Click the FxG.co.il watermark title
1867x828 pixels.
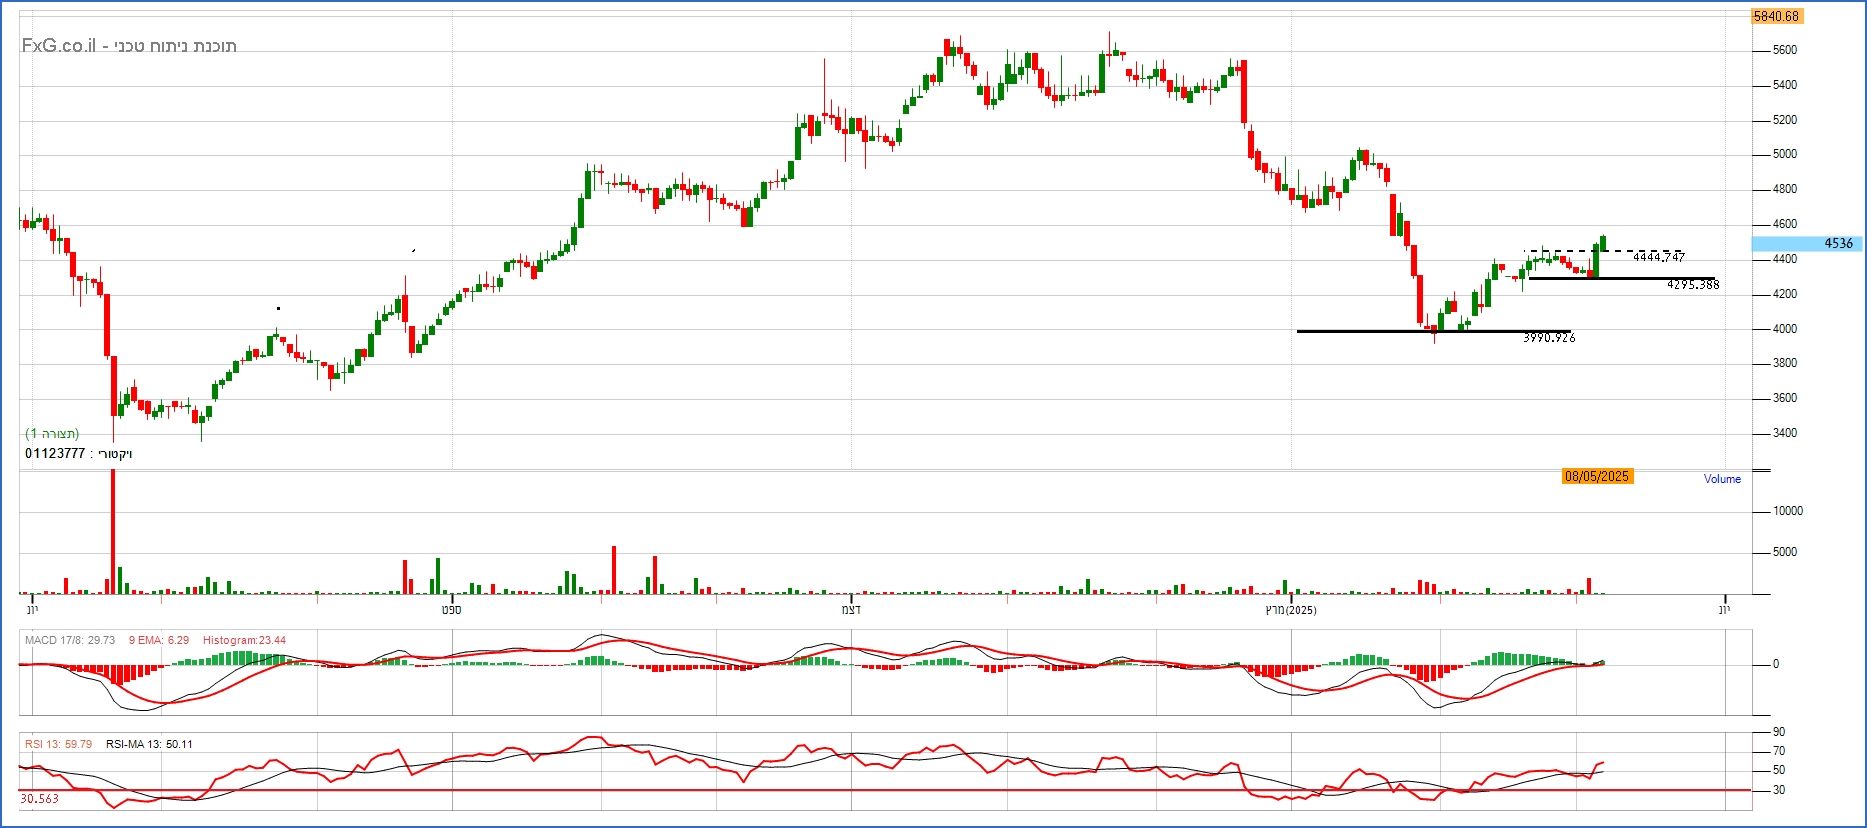point(129,46)
